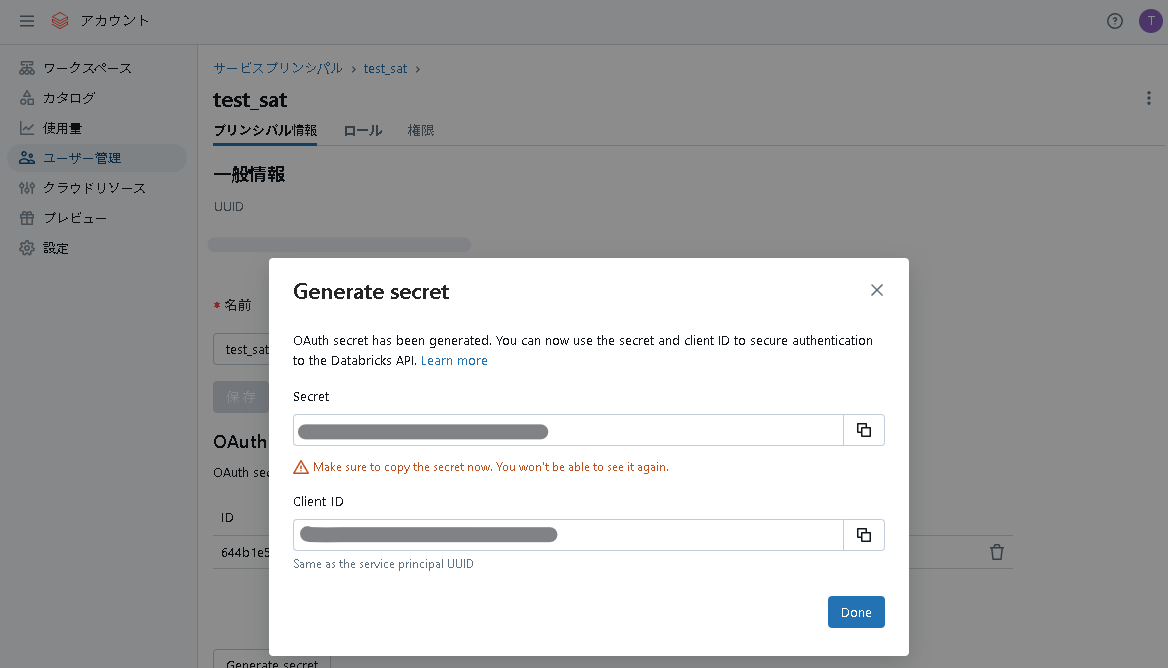Click the Databricks logo icon

coord(60,21)
